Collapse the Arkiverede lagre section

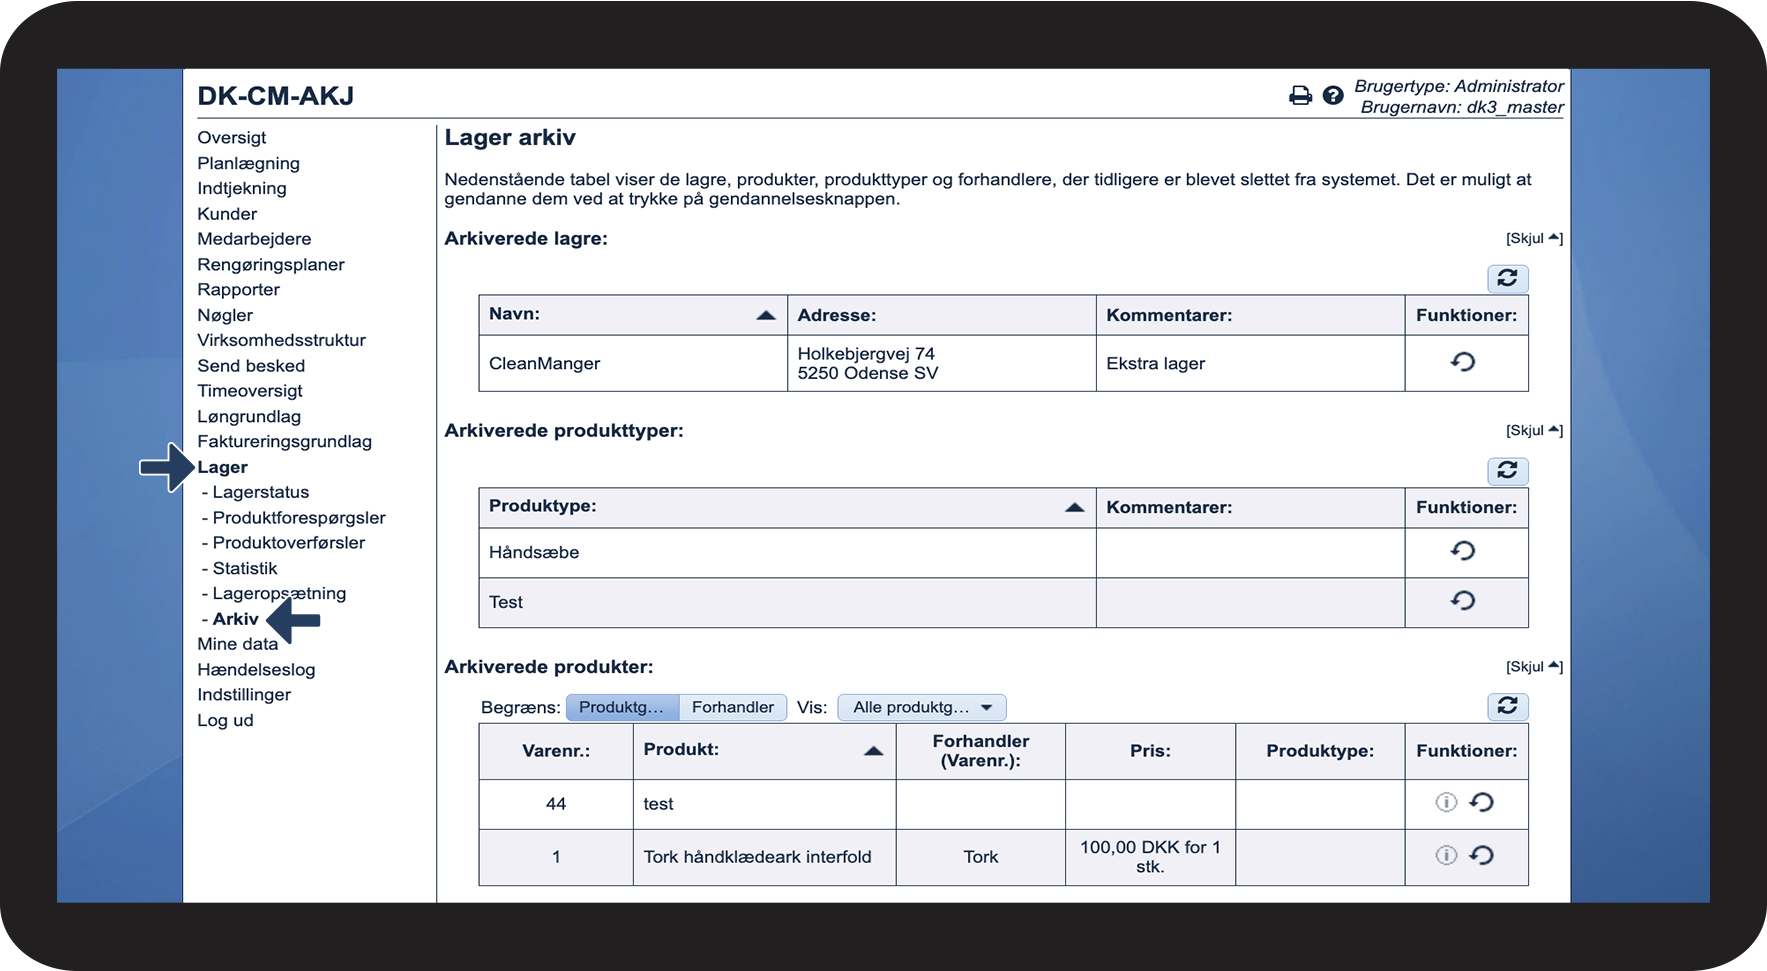coord(1534,238)
